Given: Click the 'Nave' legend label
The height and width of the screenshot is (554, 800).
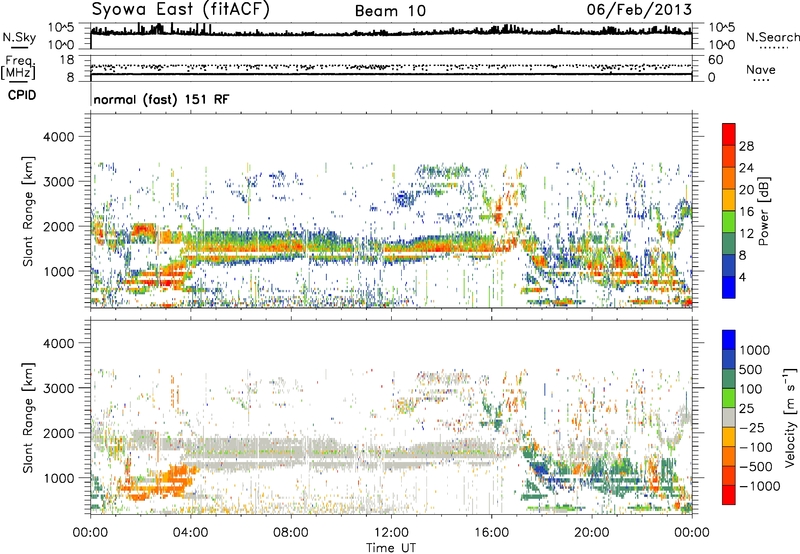Looking at the screenshot, I should (761, 69).
